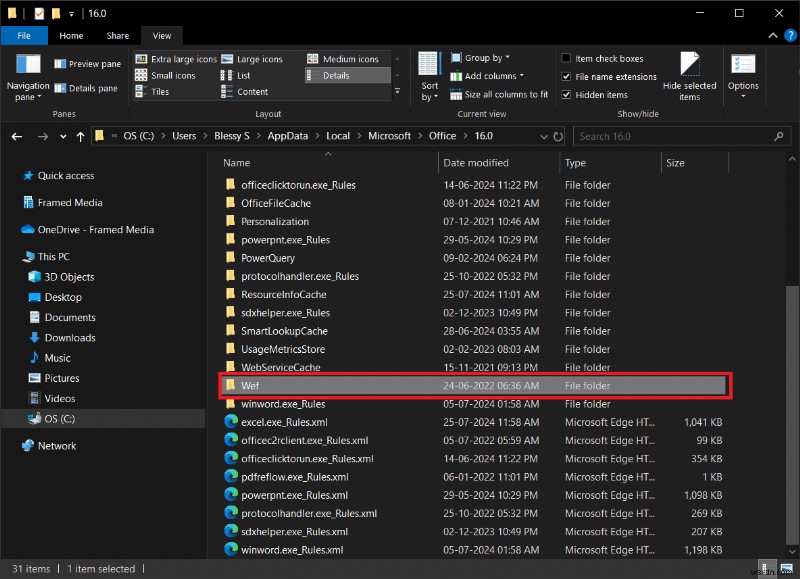Screen dimensions: 800x579
Task: Open Quick access in navigation pane
Action: coord(59,176)
